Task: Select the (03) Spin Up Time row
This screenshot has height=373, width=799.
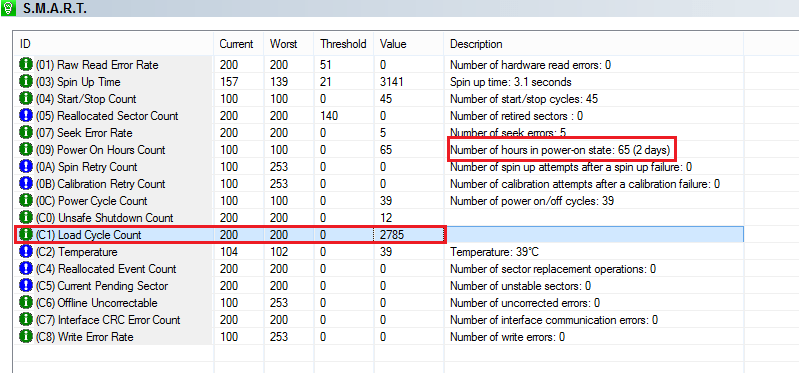Action: (379, 82)
